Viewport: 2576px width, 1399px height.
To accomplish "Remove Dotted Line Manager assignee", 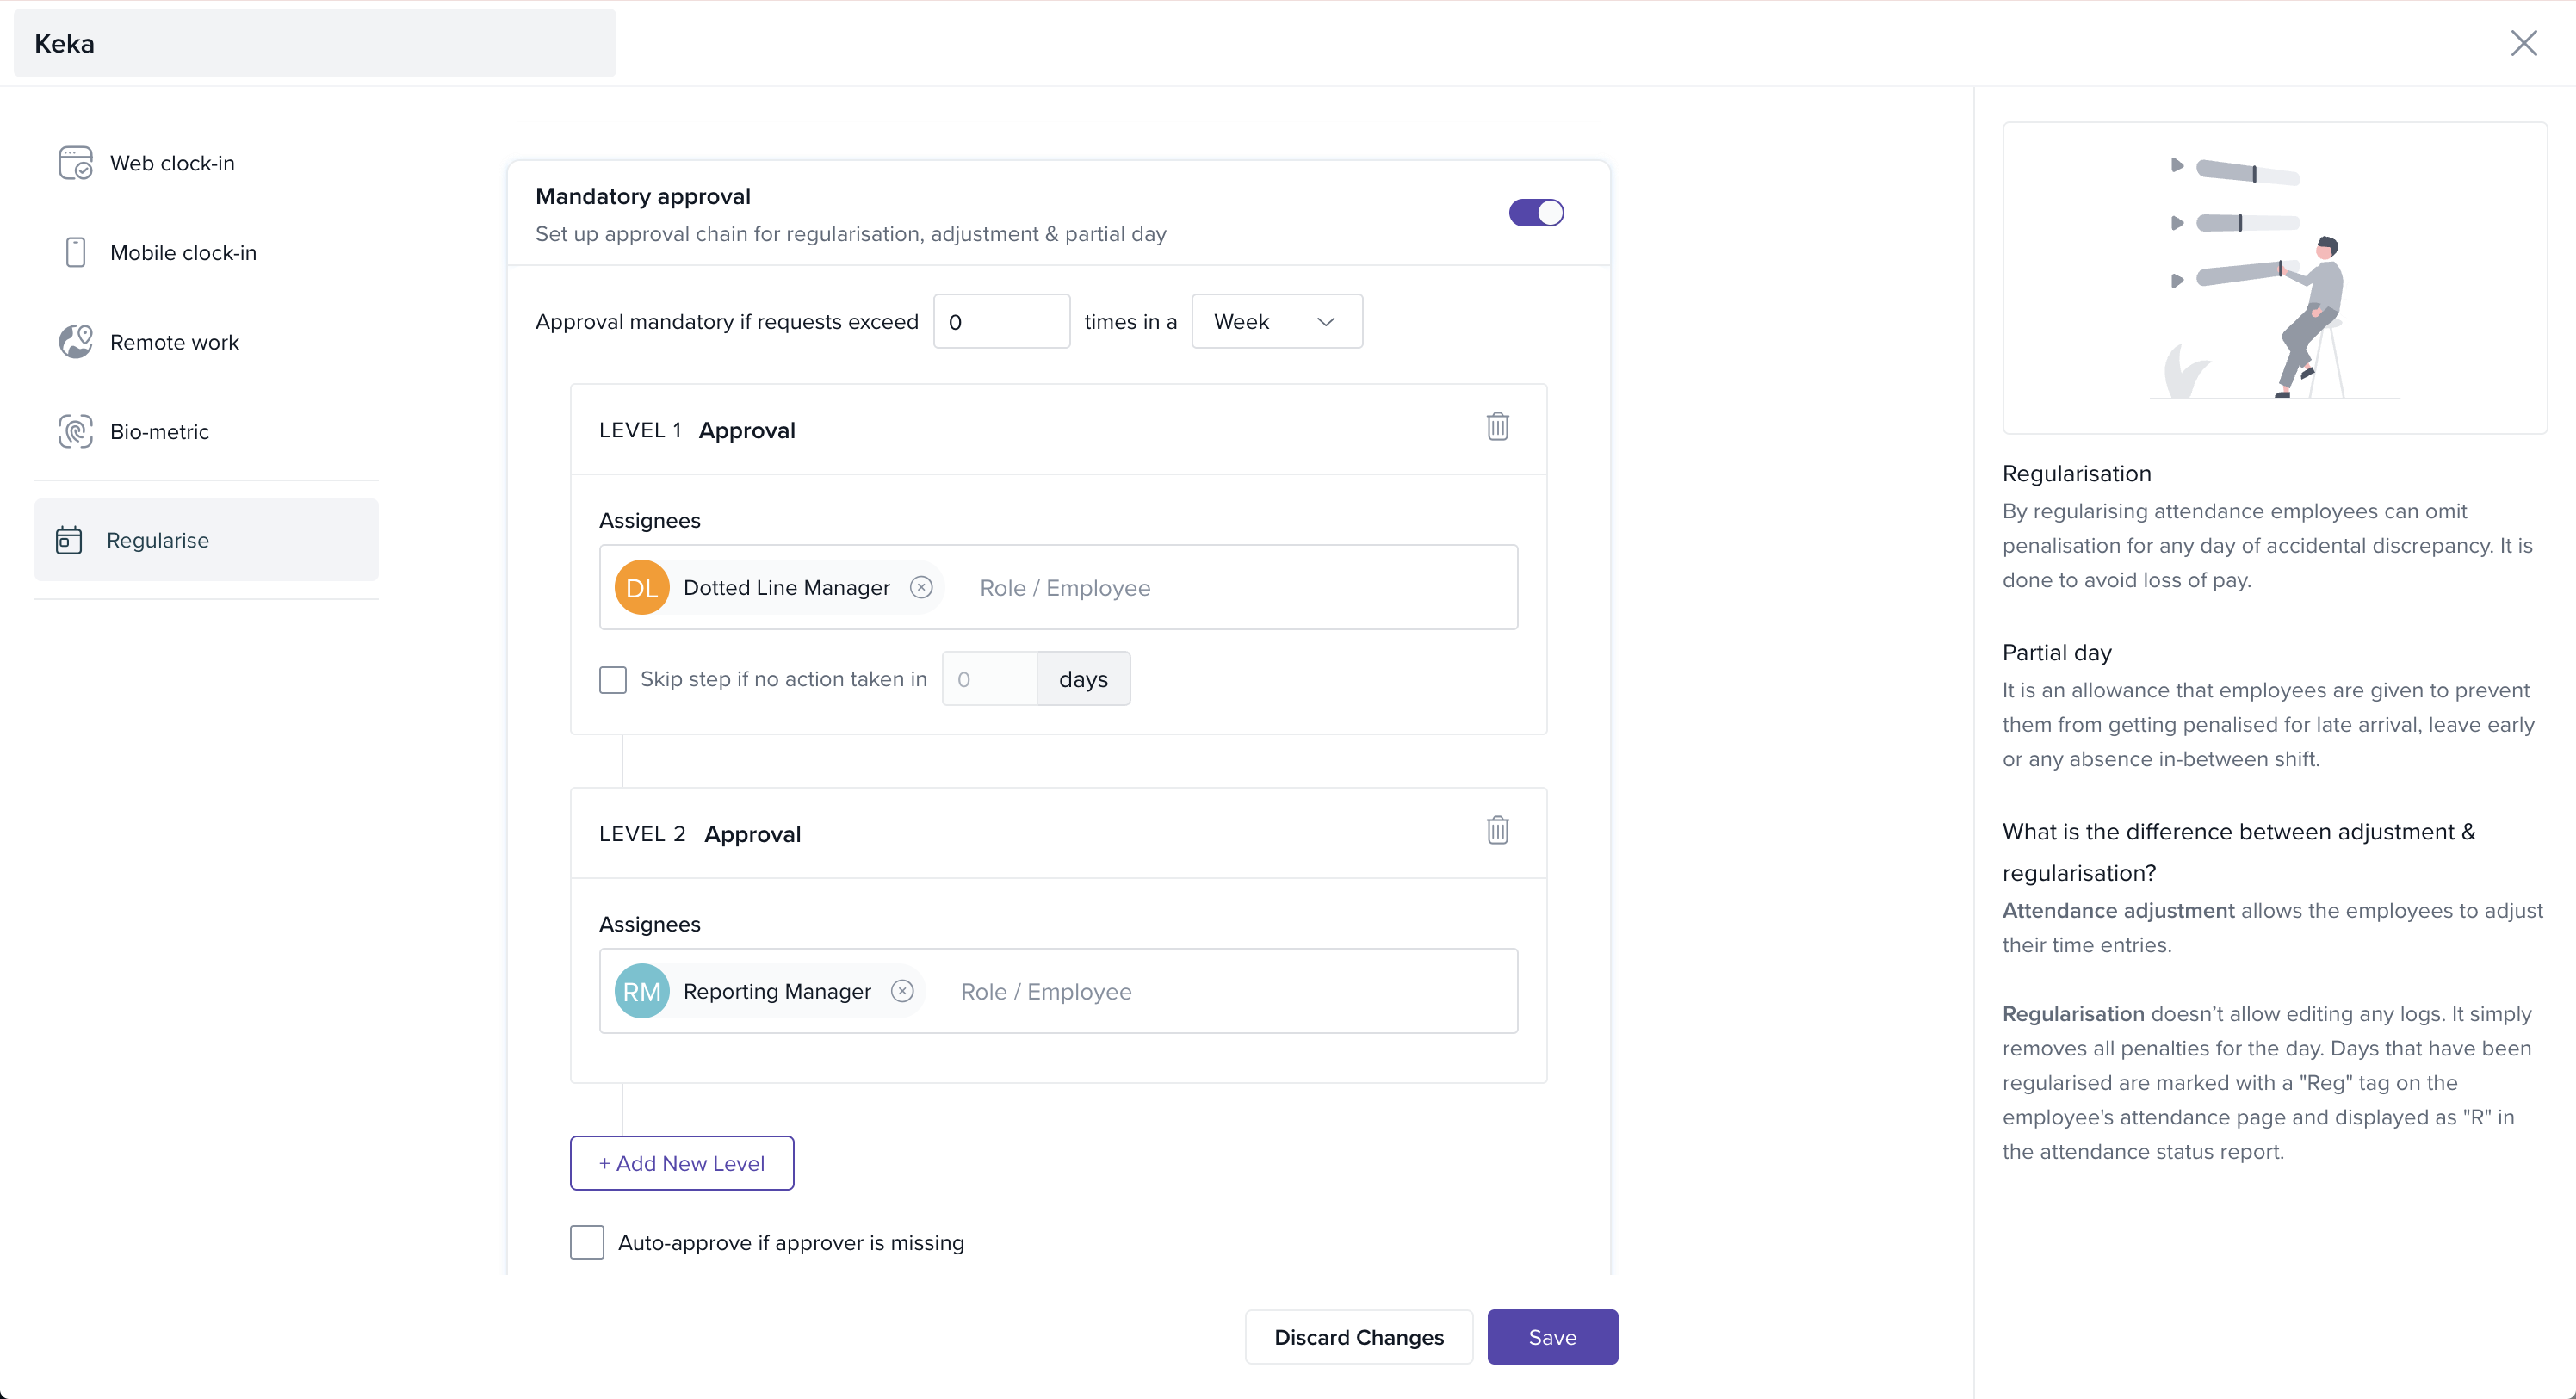I will (921, 588).
